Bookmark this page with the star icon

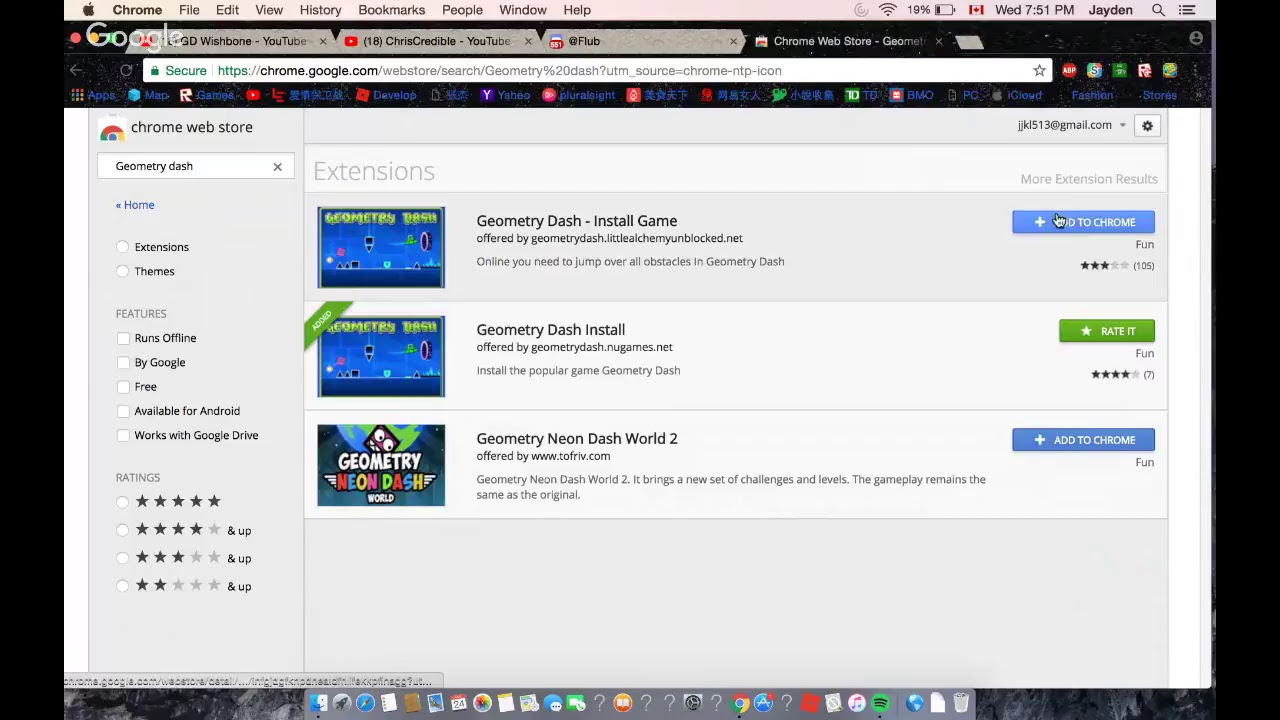click(1039, 71)
